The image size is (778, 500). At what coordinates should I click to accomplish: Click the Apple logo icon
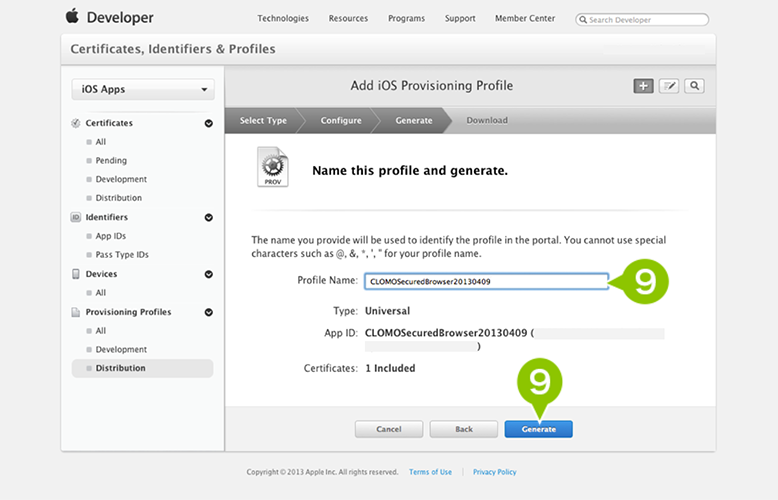click(72, 16)
